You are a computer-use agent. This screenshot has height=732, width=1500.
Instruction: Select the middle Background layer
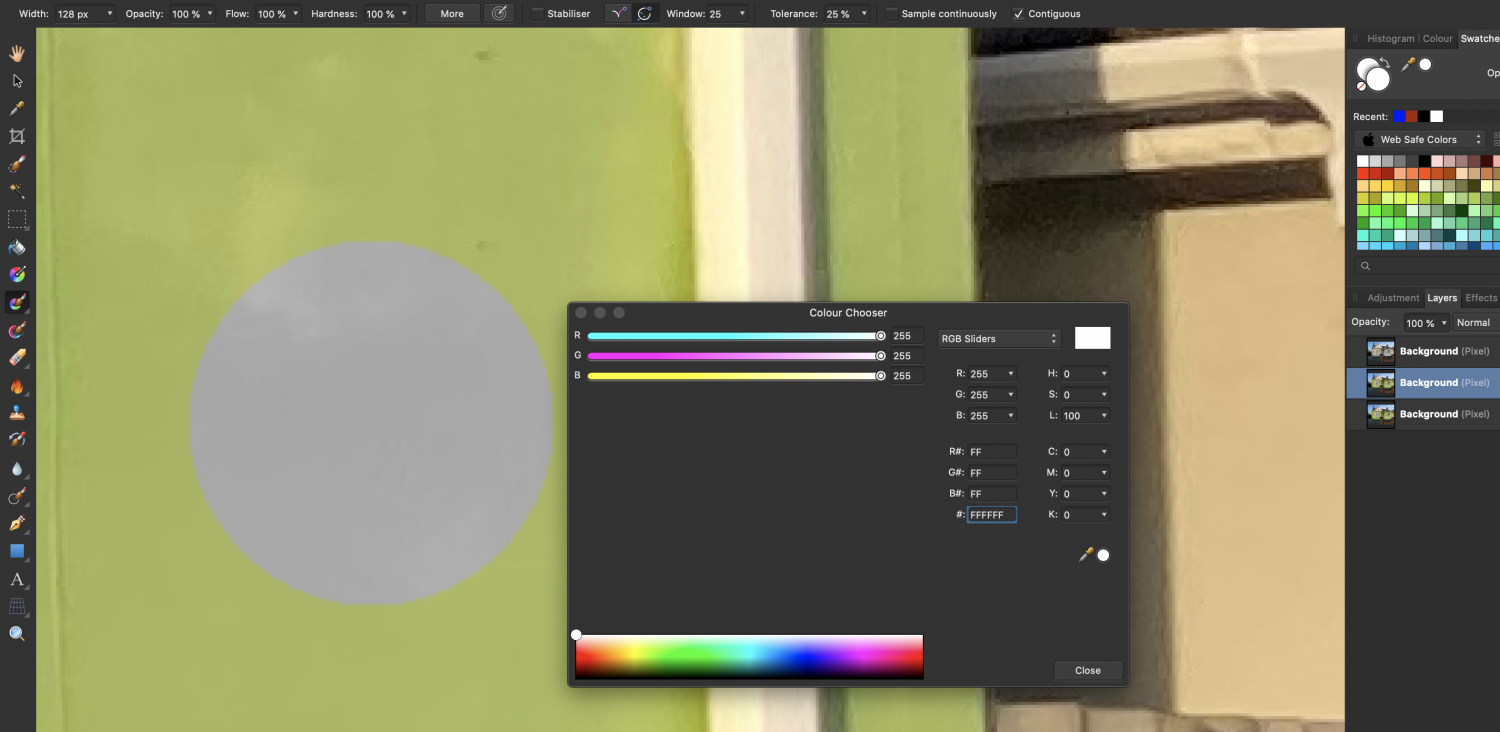[x=1430, y=382]
